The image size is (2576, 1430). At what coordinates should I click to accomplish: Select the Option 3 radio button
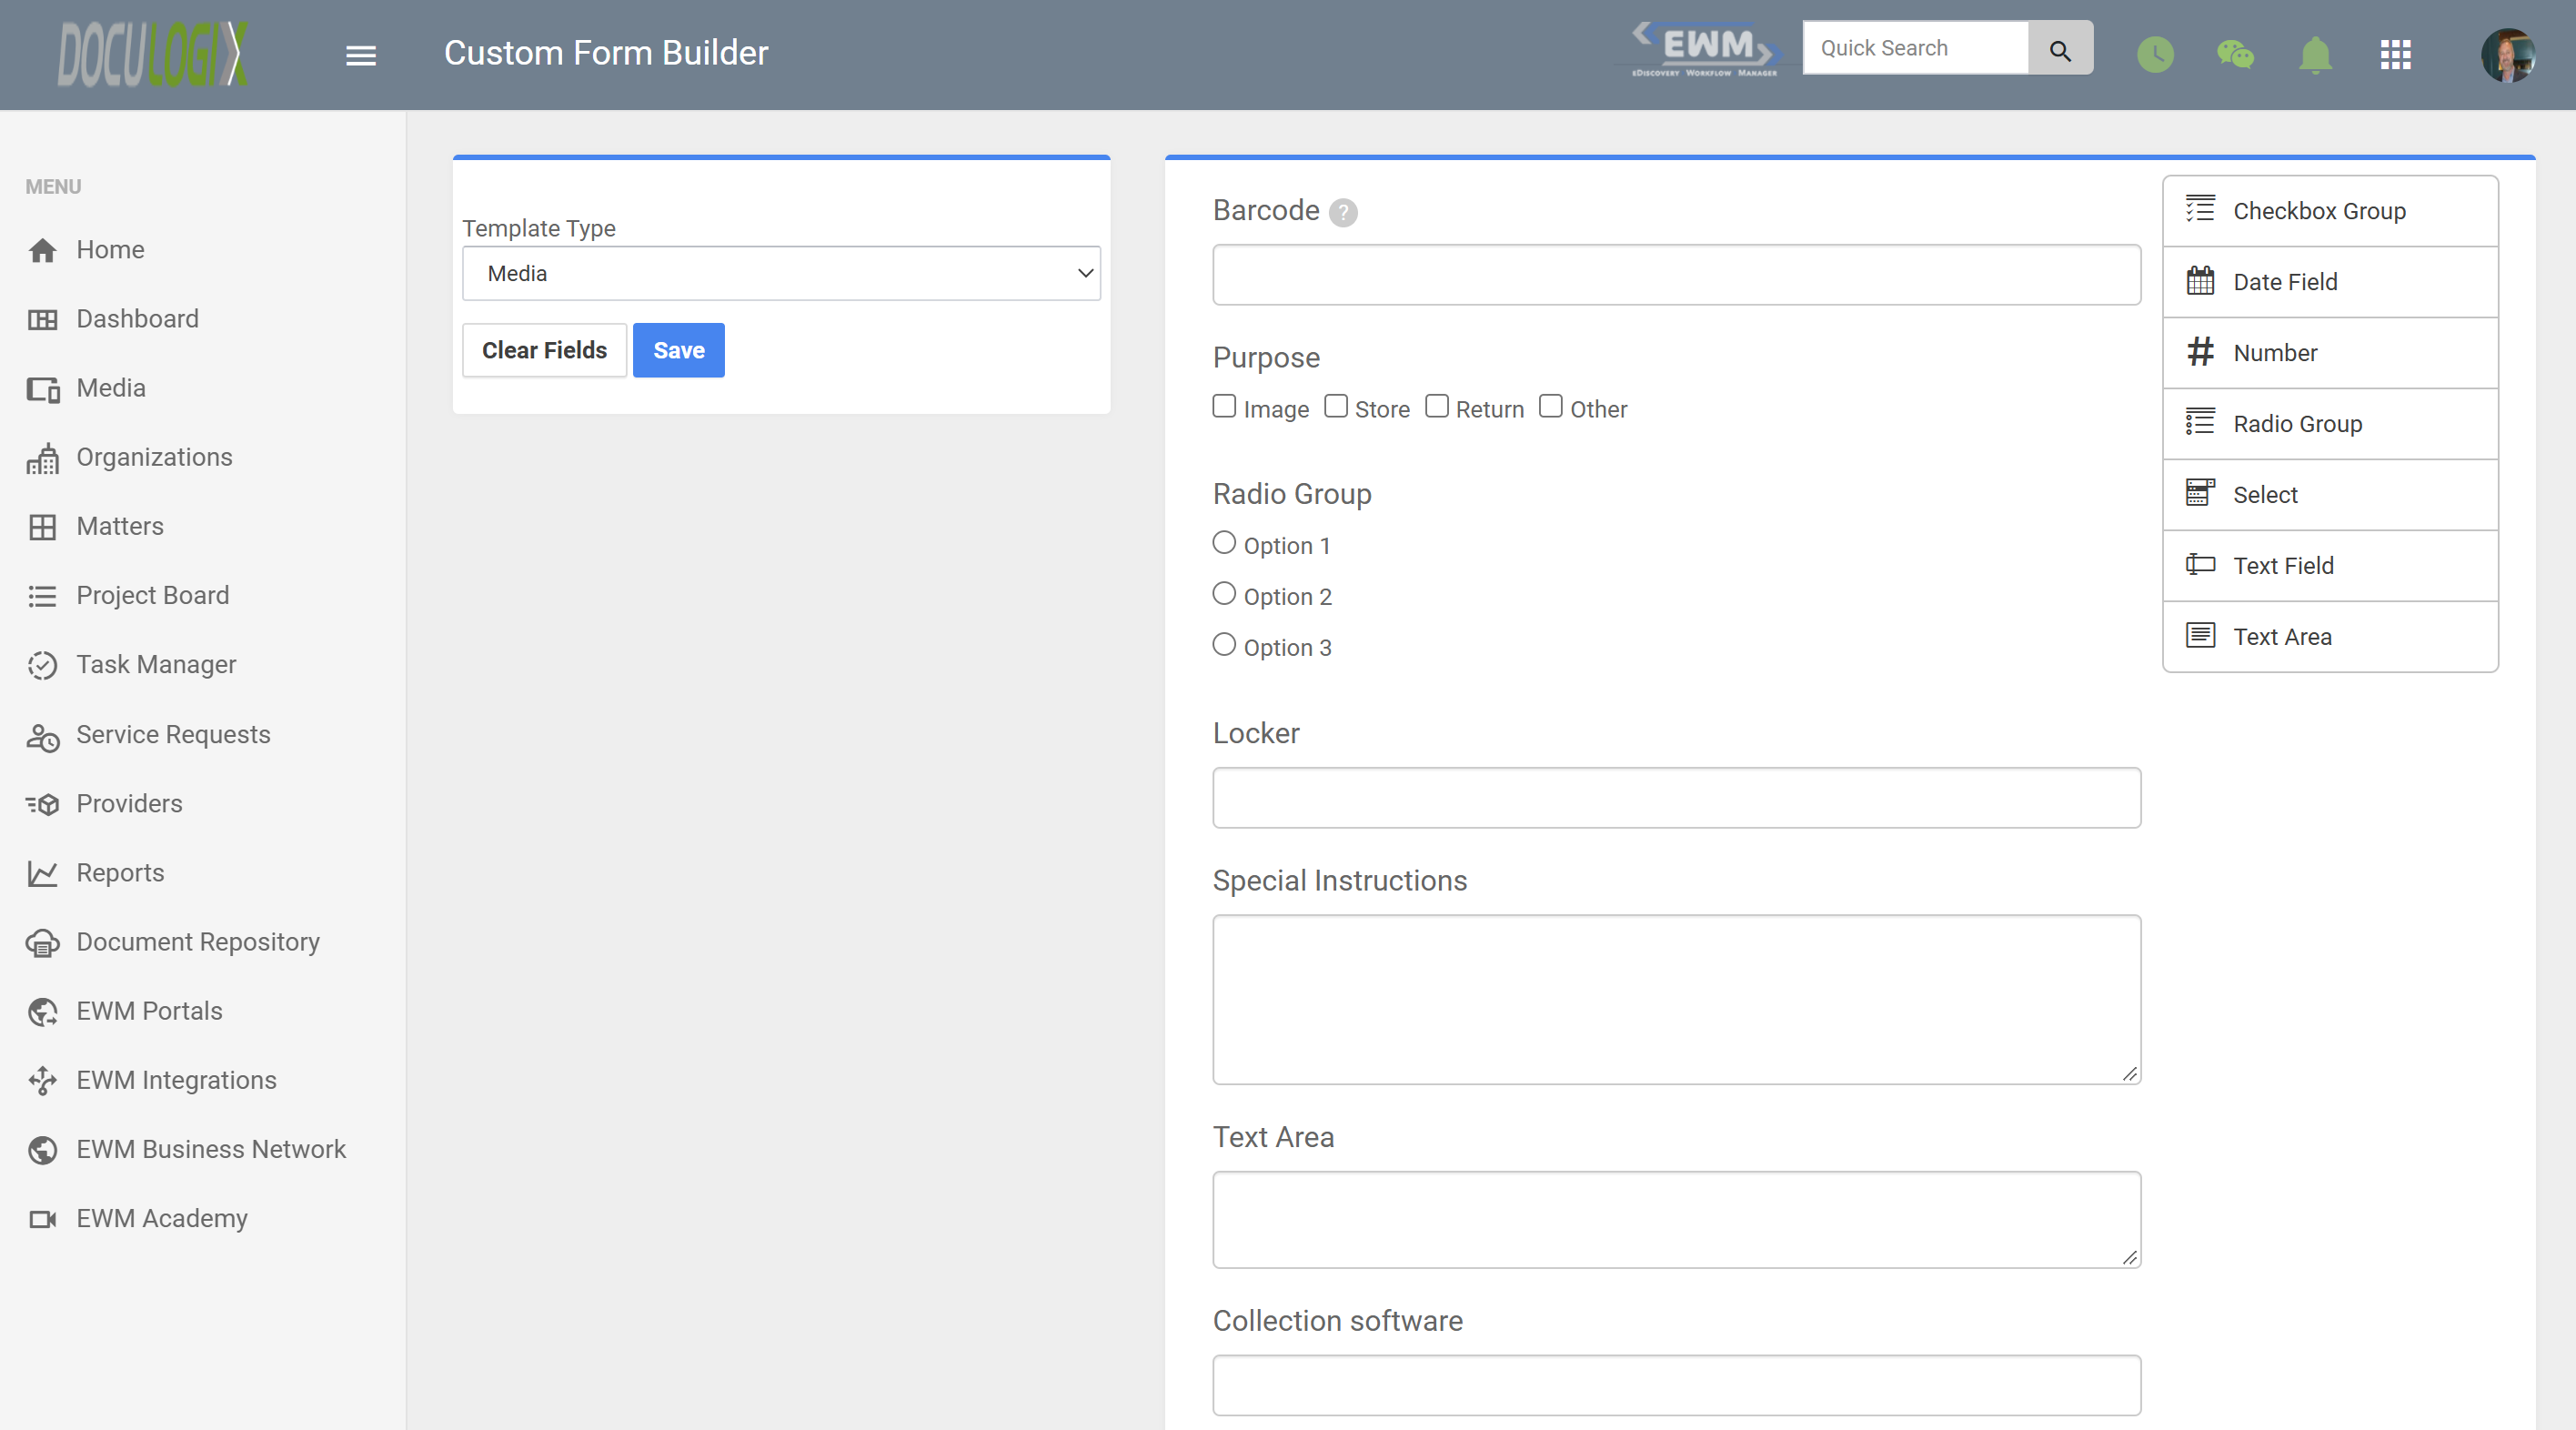1224,645
